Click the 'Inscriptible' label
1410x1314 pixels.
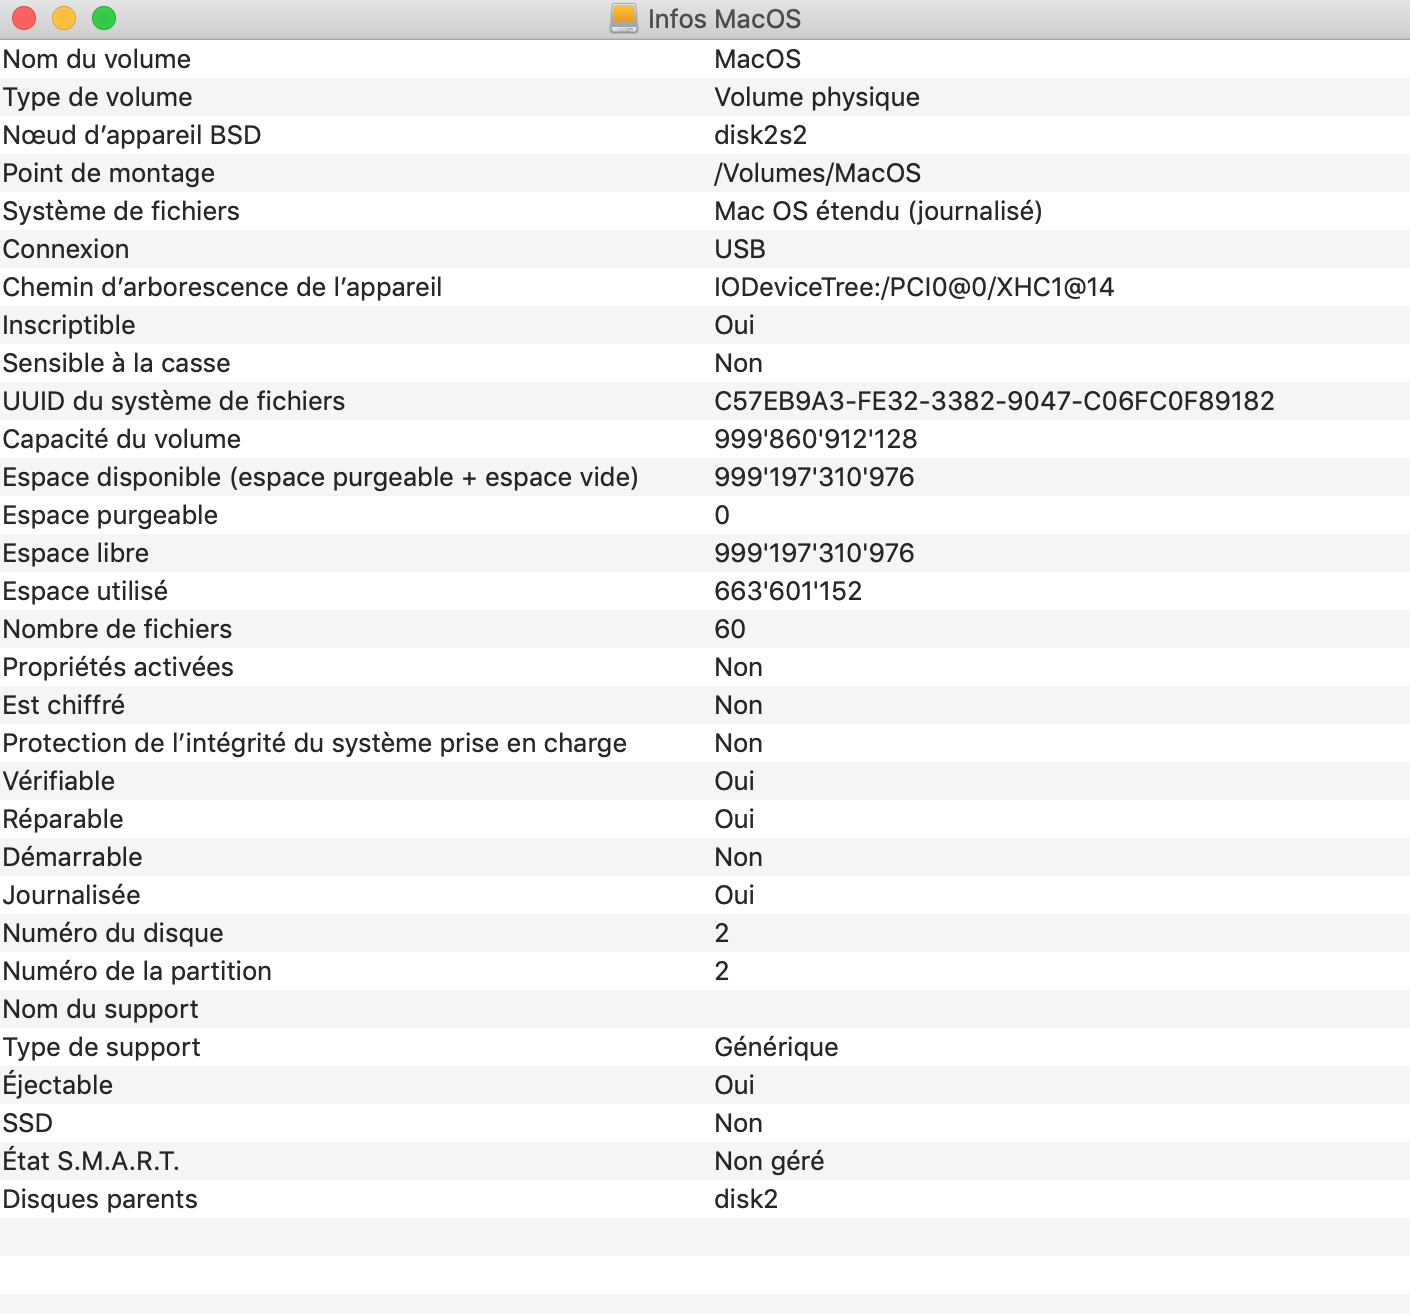point(69,325)
